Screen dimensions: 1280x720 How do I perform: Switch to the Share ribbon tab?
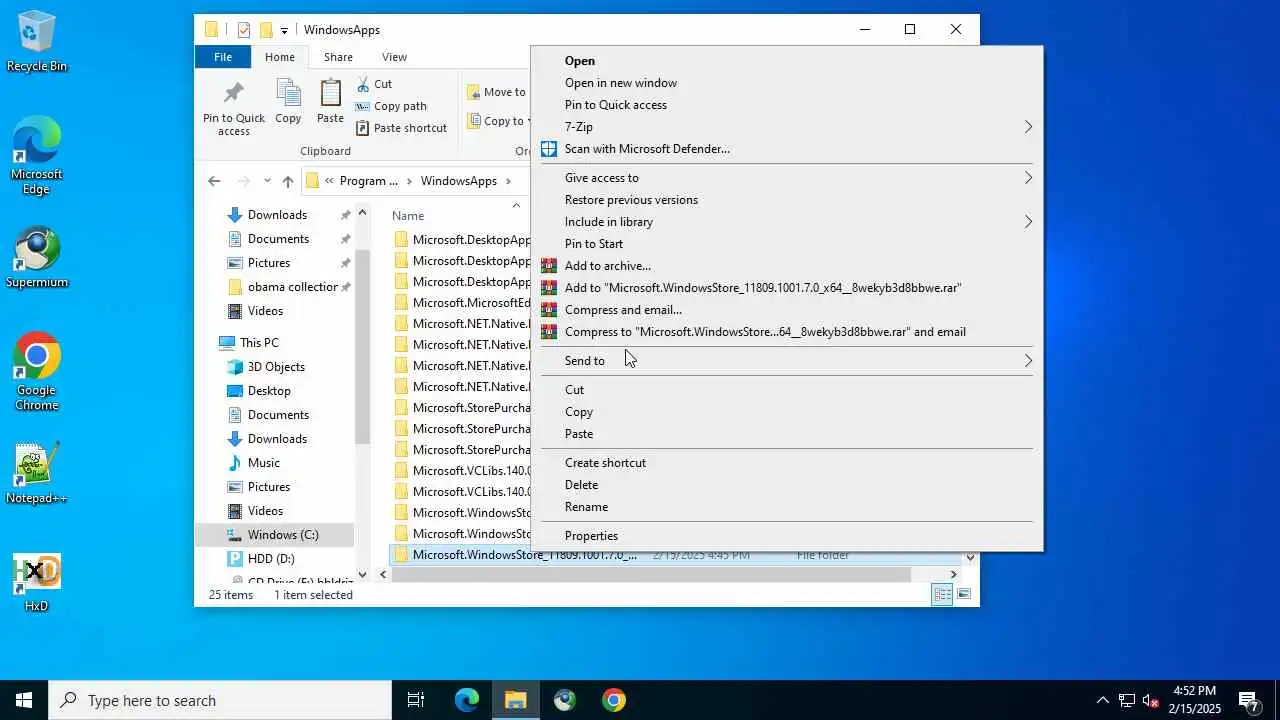(x=338, y=57)
